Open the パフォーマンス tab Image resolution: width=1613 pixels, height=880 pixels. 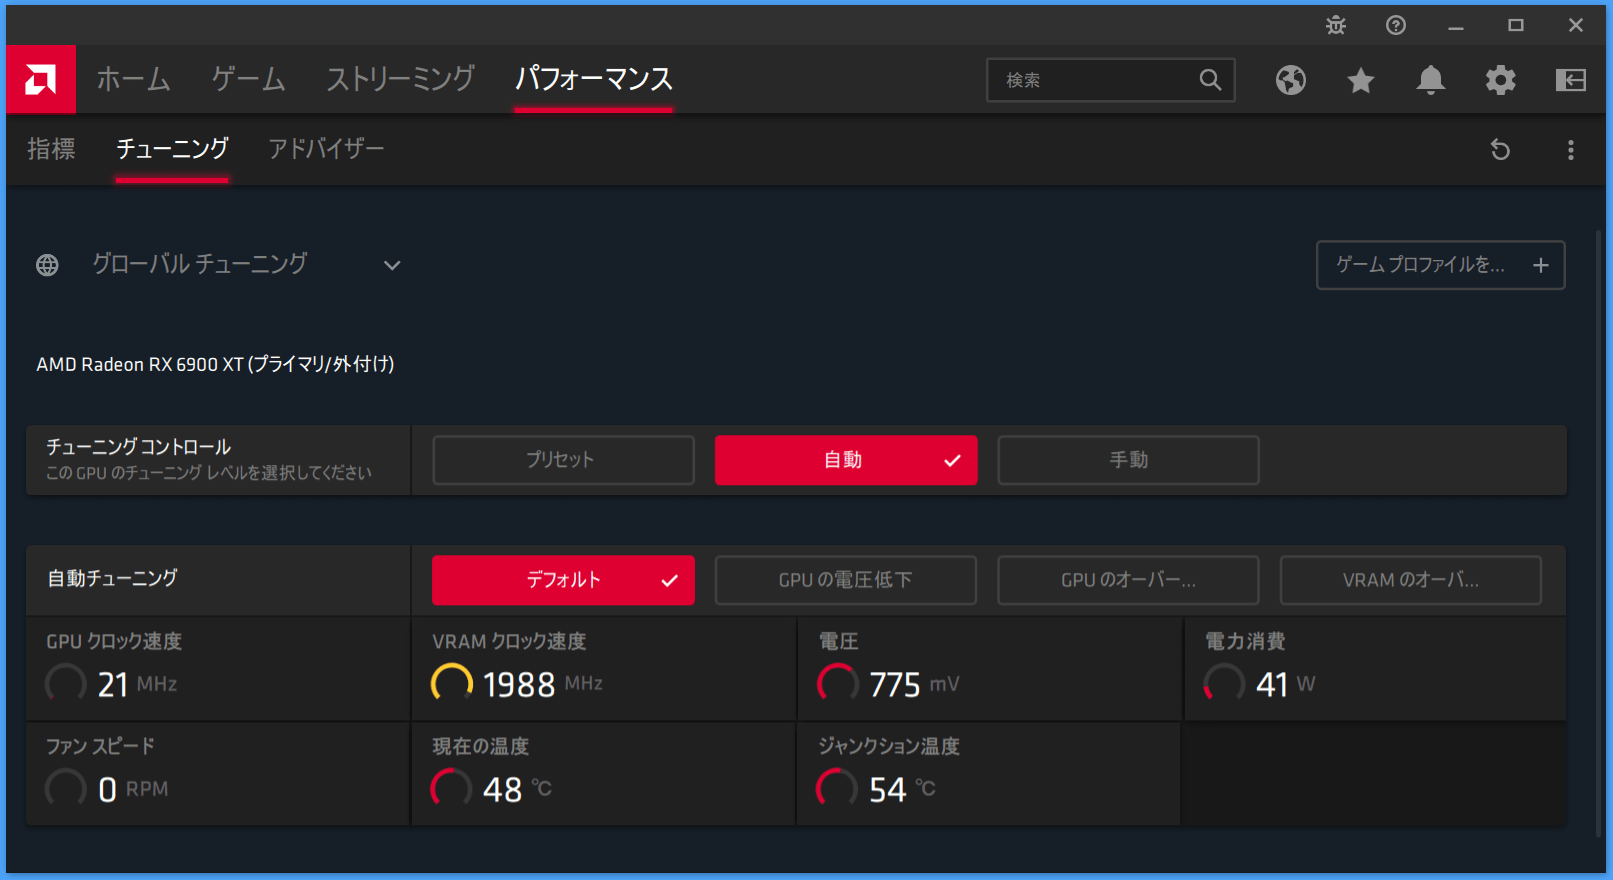[593, 79]
